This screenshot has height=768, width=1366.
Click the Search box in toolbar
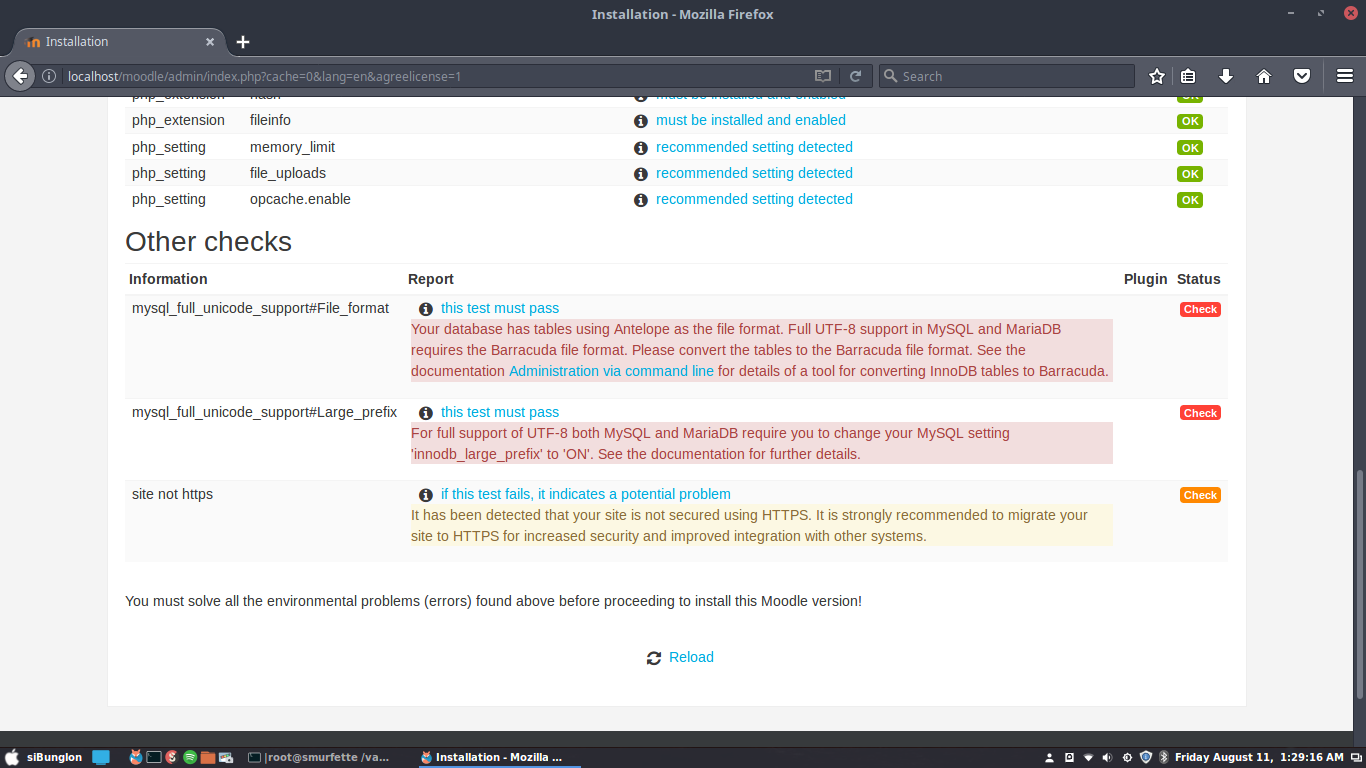click(x=1007, y=76)
